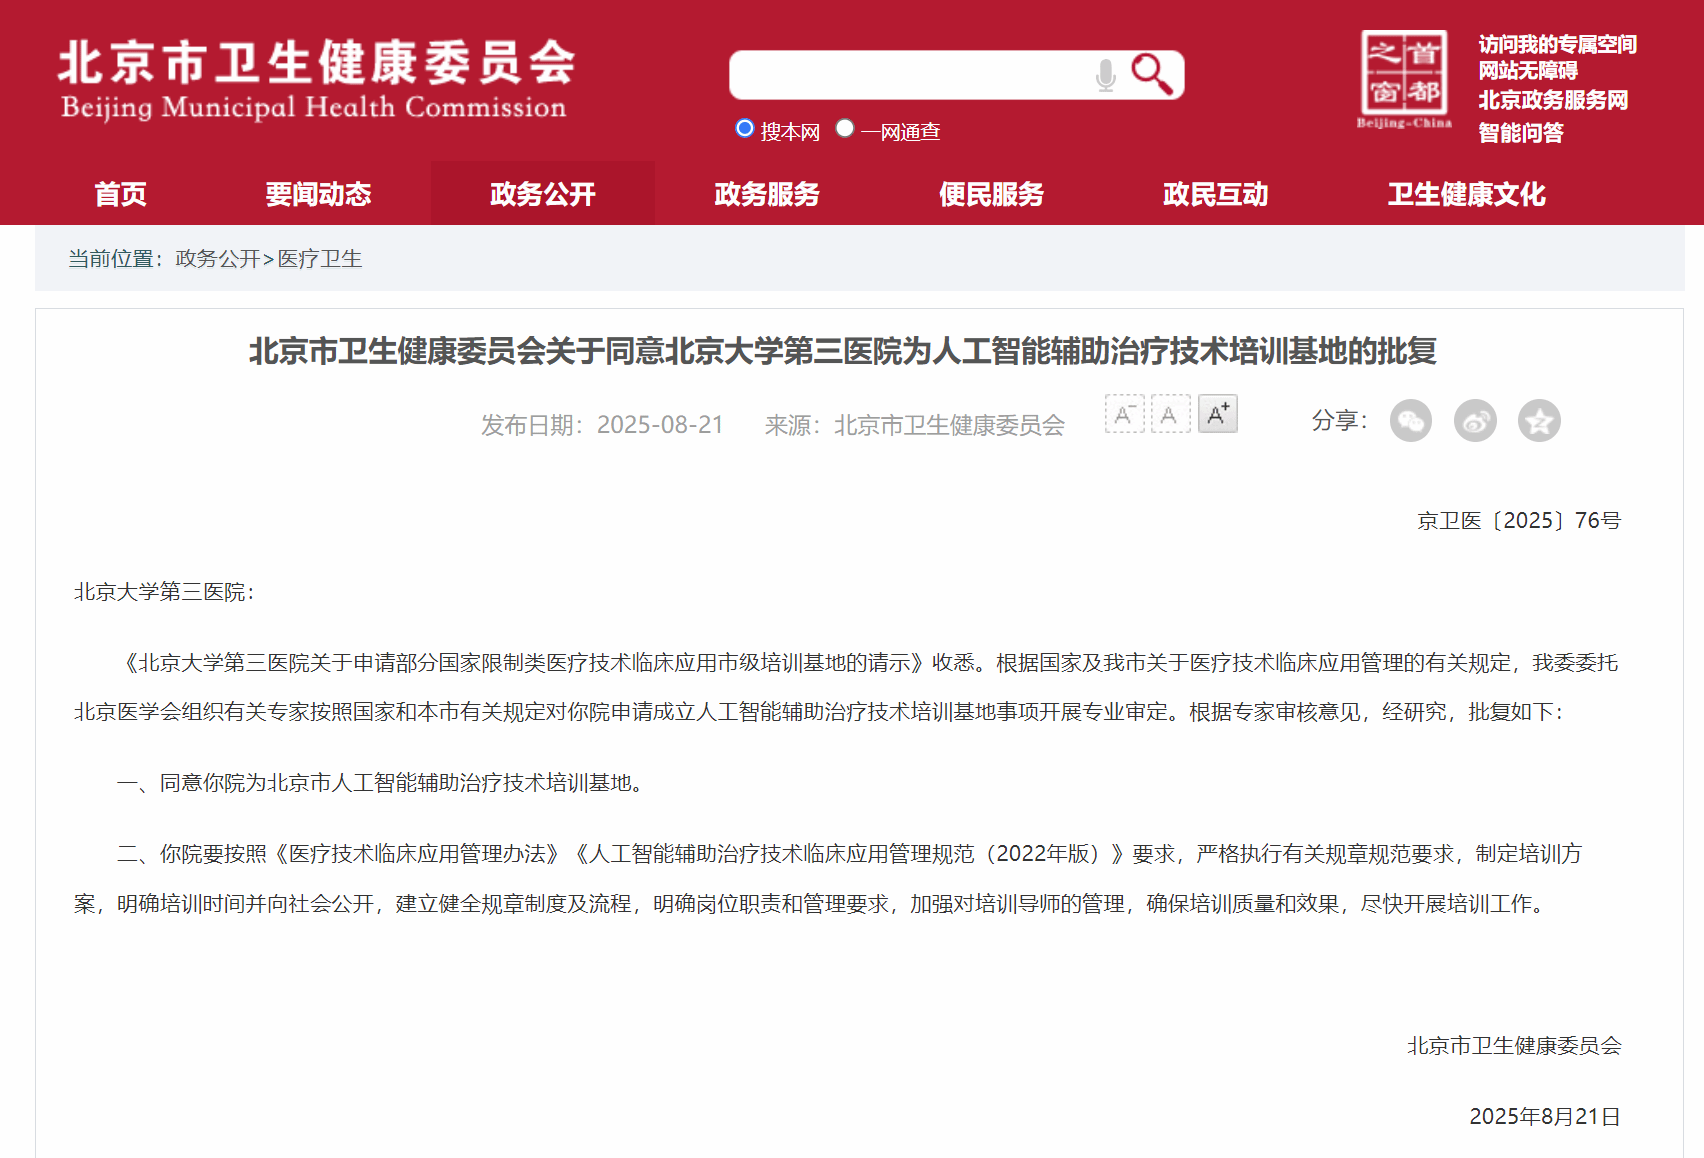Reset font size with middle A icon
This screenshot has height=1158, width=1704.
1170,414
